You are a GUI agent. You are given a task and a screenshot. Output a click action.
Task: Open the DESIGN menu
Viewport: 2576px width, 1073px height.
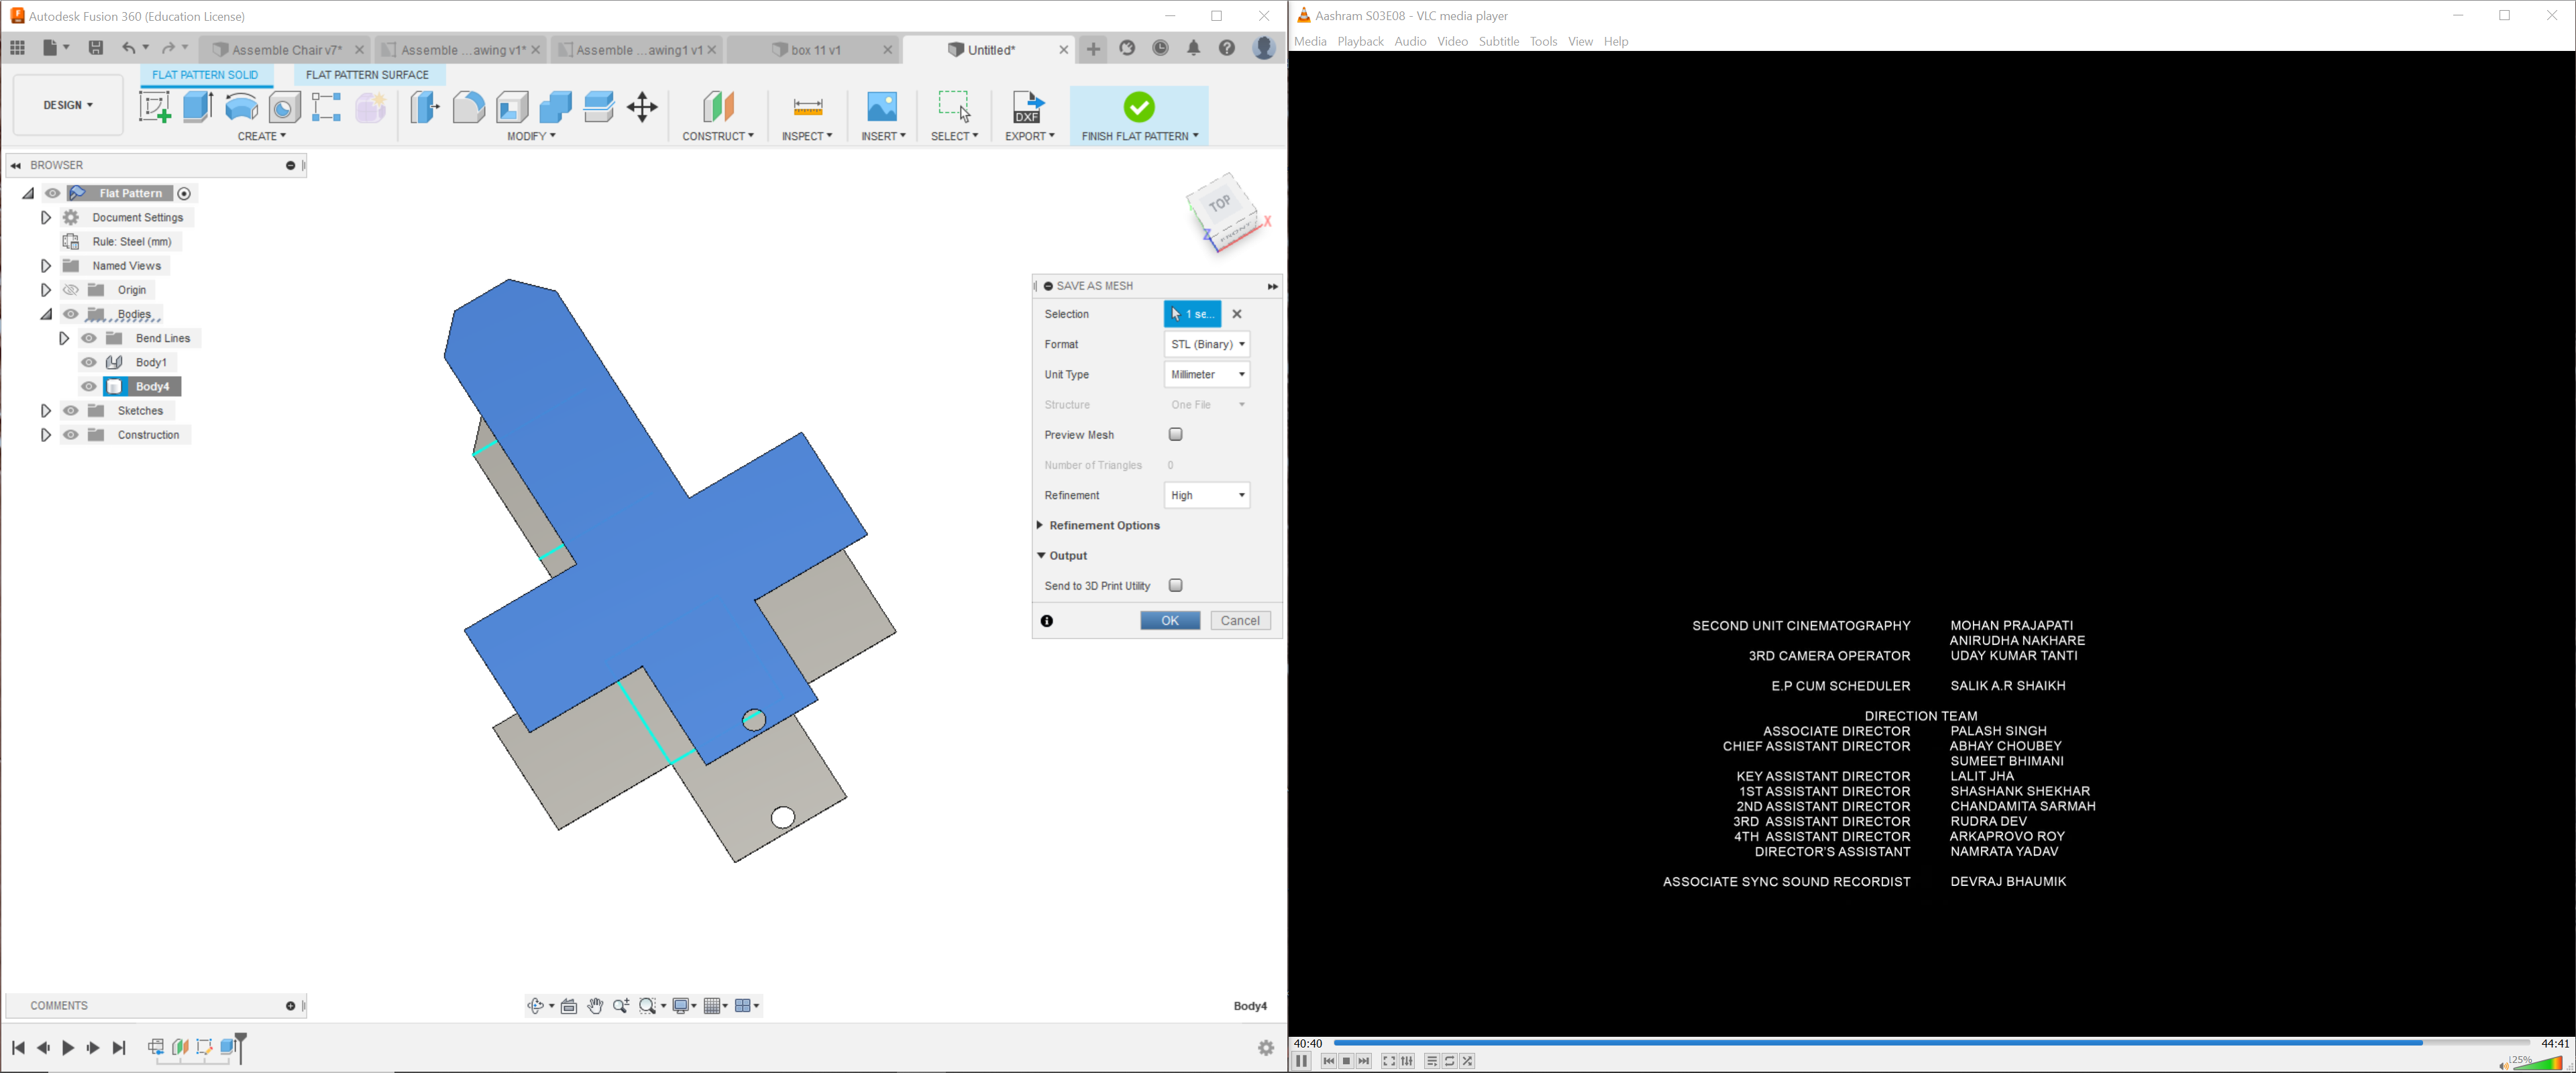(67, 105)
